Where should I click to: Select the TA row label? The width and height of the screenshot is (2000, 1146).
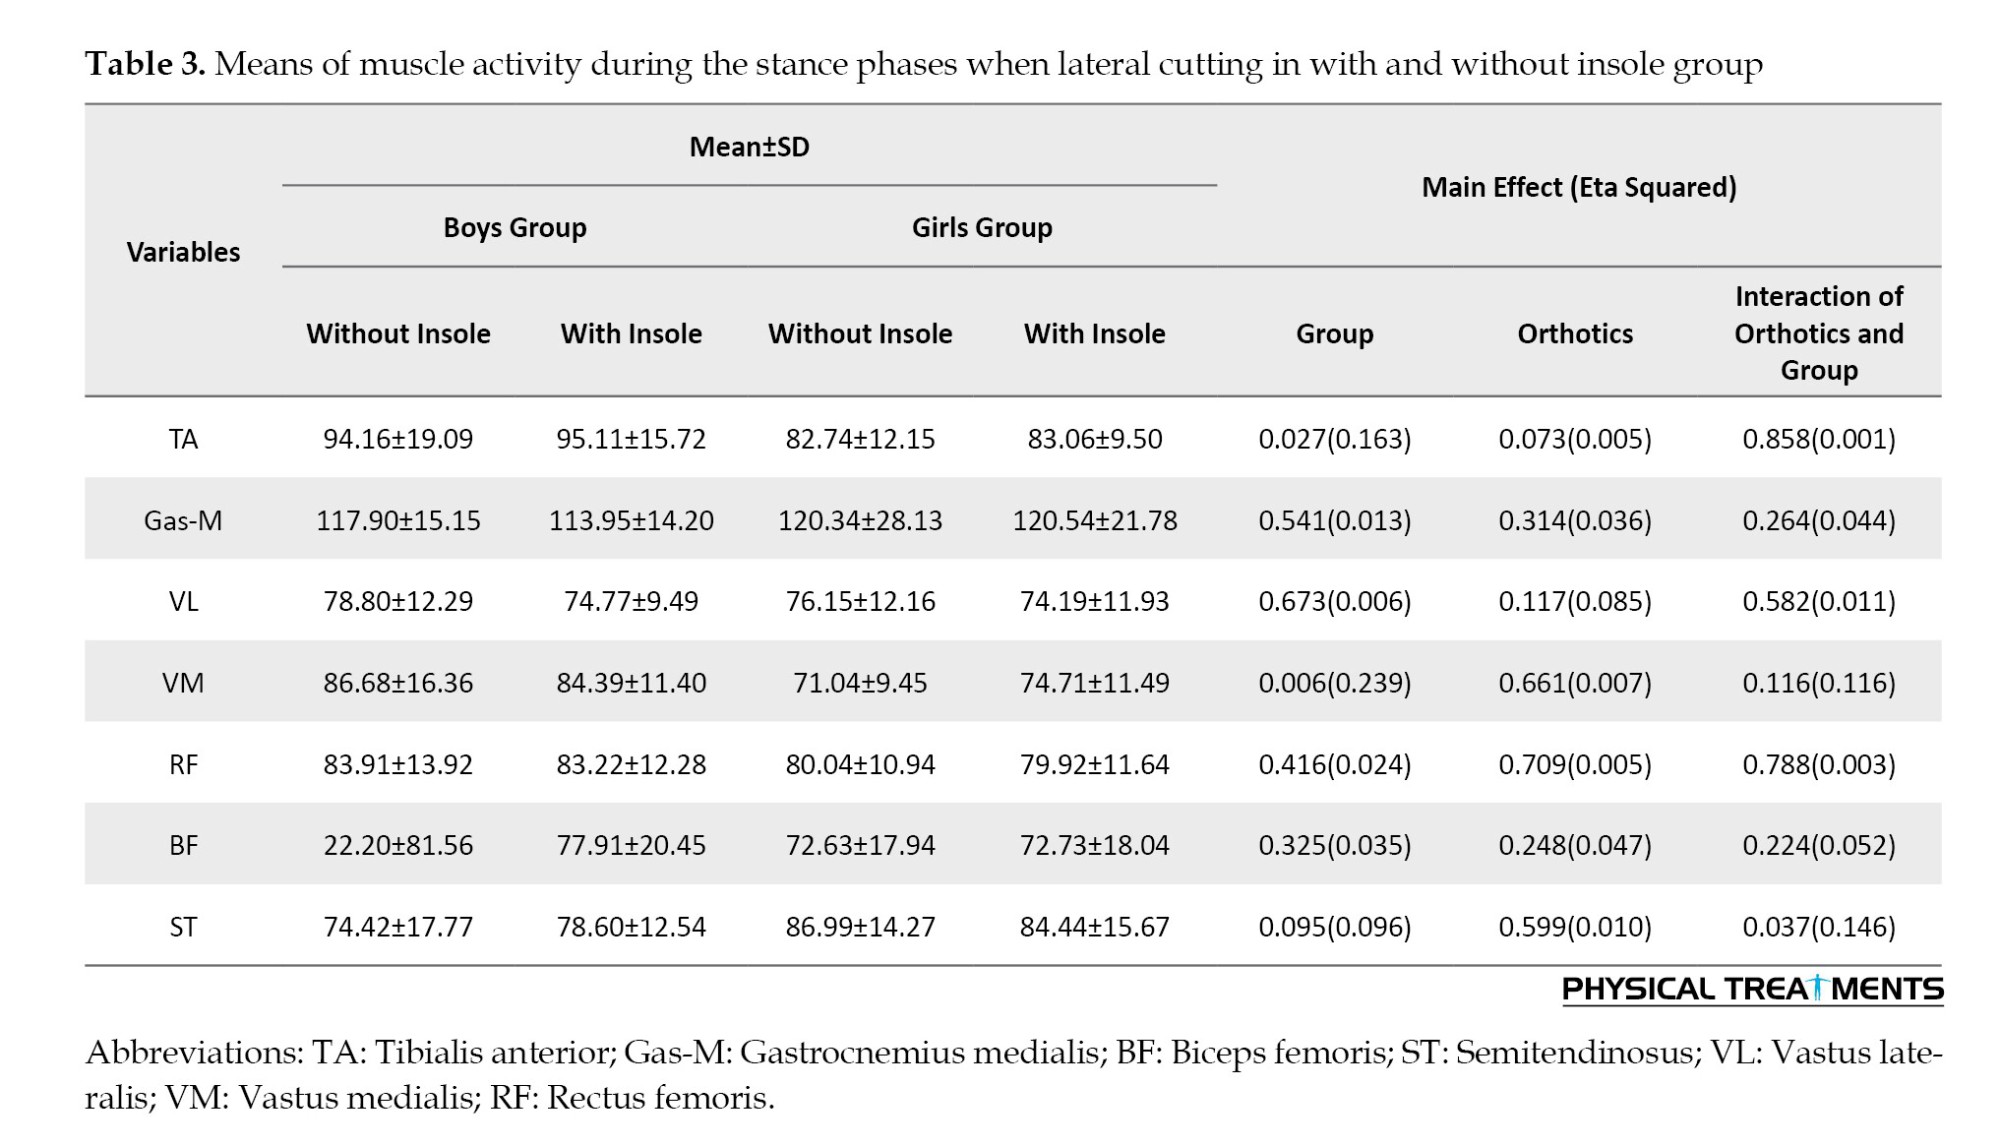click(183, 439)
